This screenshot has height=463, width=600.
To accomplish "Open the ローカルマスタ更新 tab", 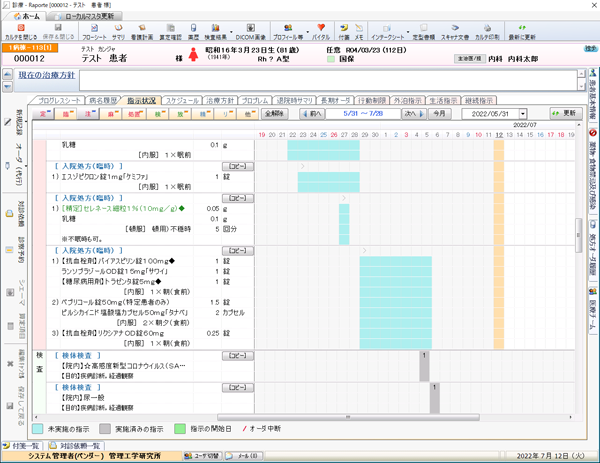I will coord(85,16).
